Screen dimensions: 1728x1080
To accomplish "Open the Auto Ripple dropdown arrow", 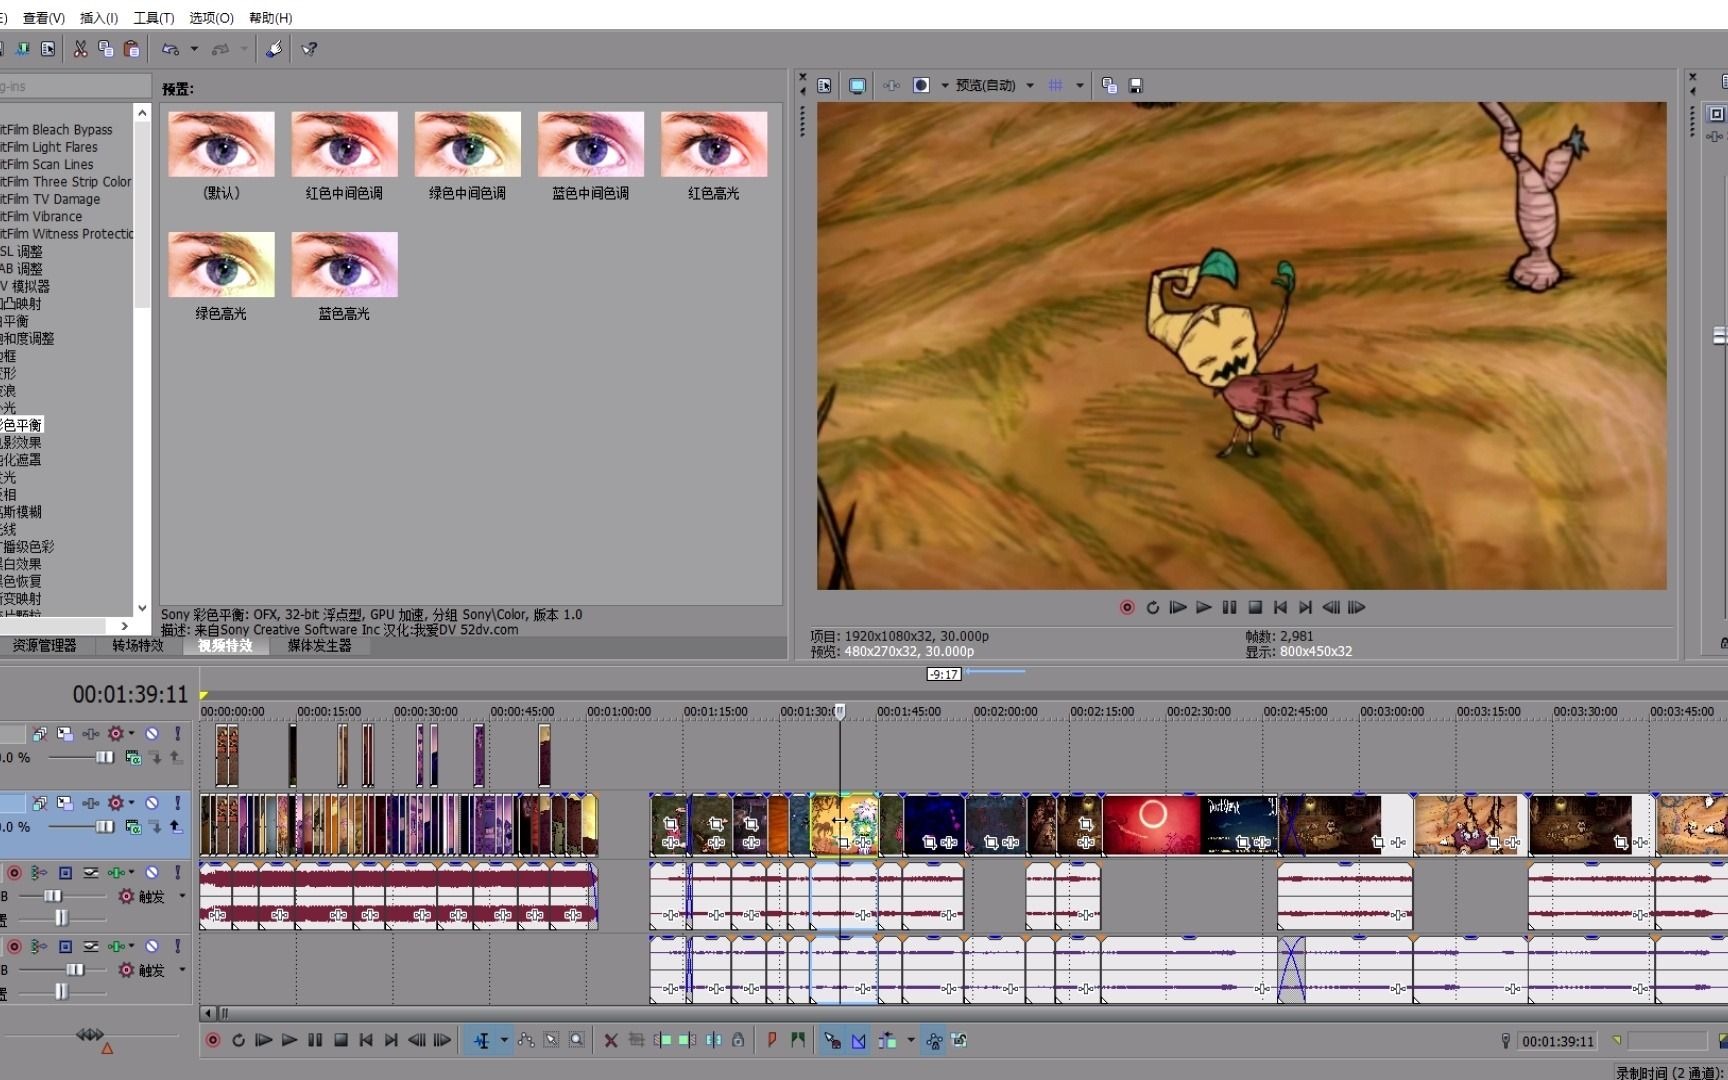I will 910,1040.
